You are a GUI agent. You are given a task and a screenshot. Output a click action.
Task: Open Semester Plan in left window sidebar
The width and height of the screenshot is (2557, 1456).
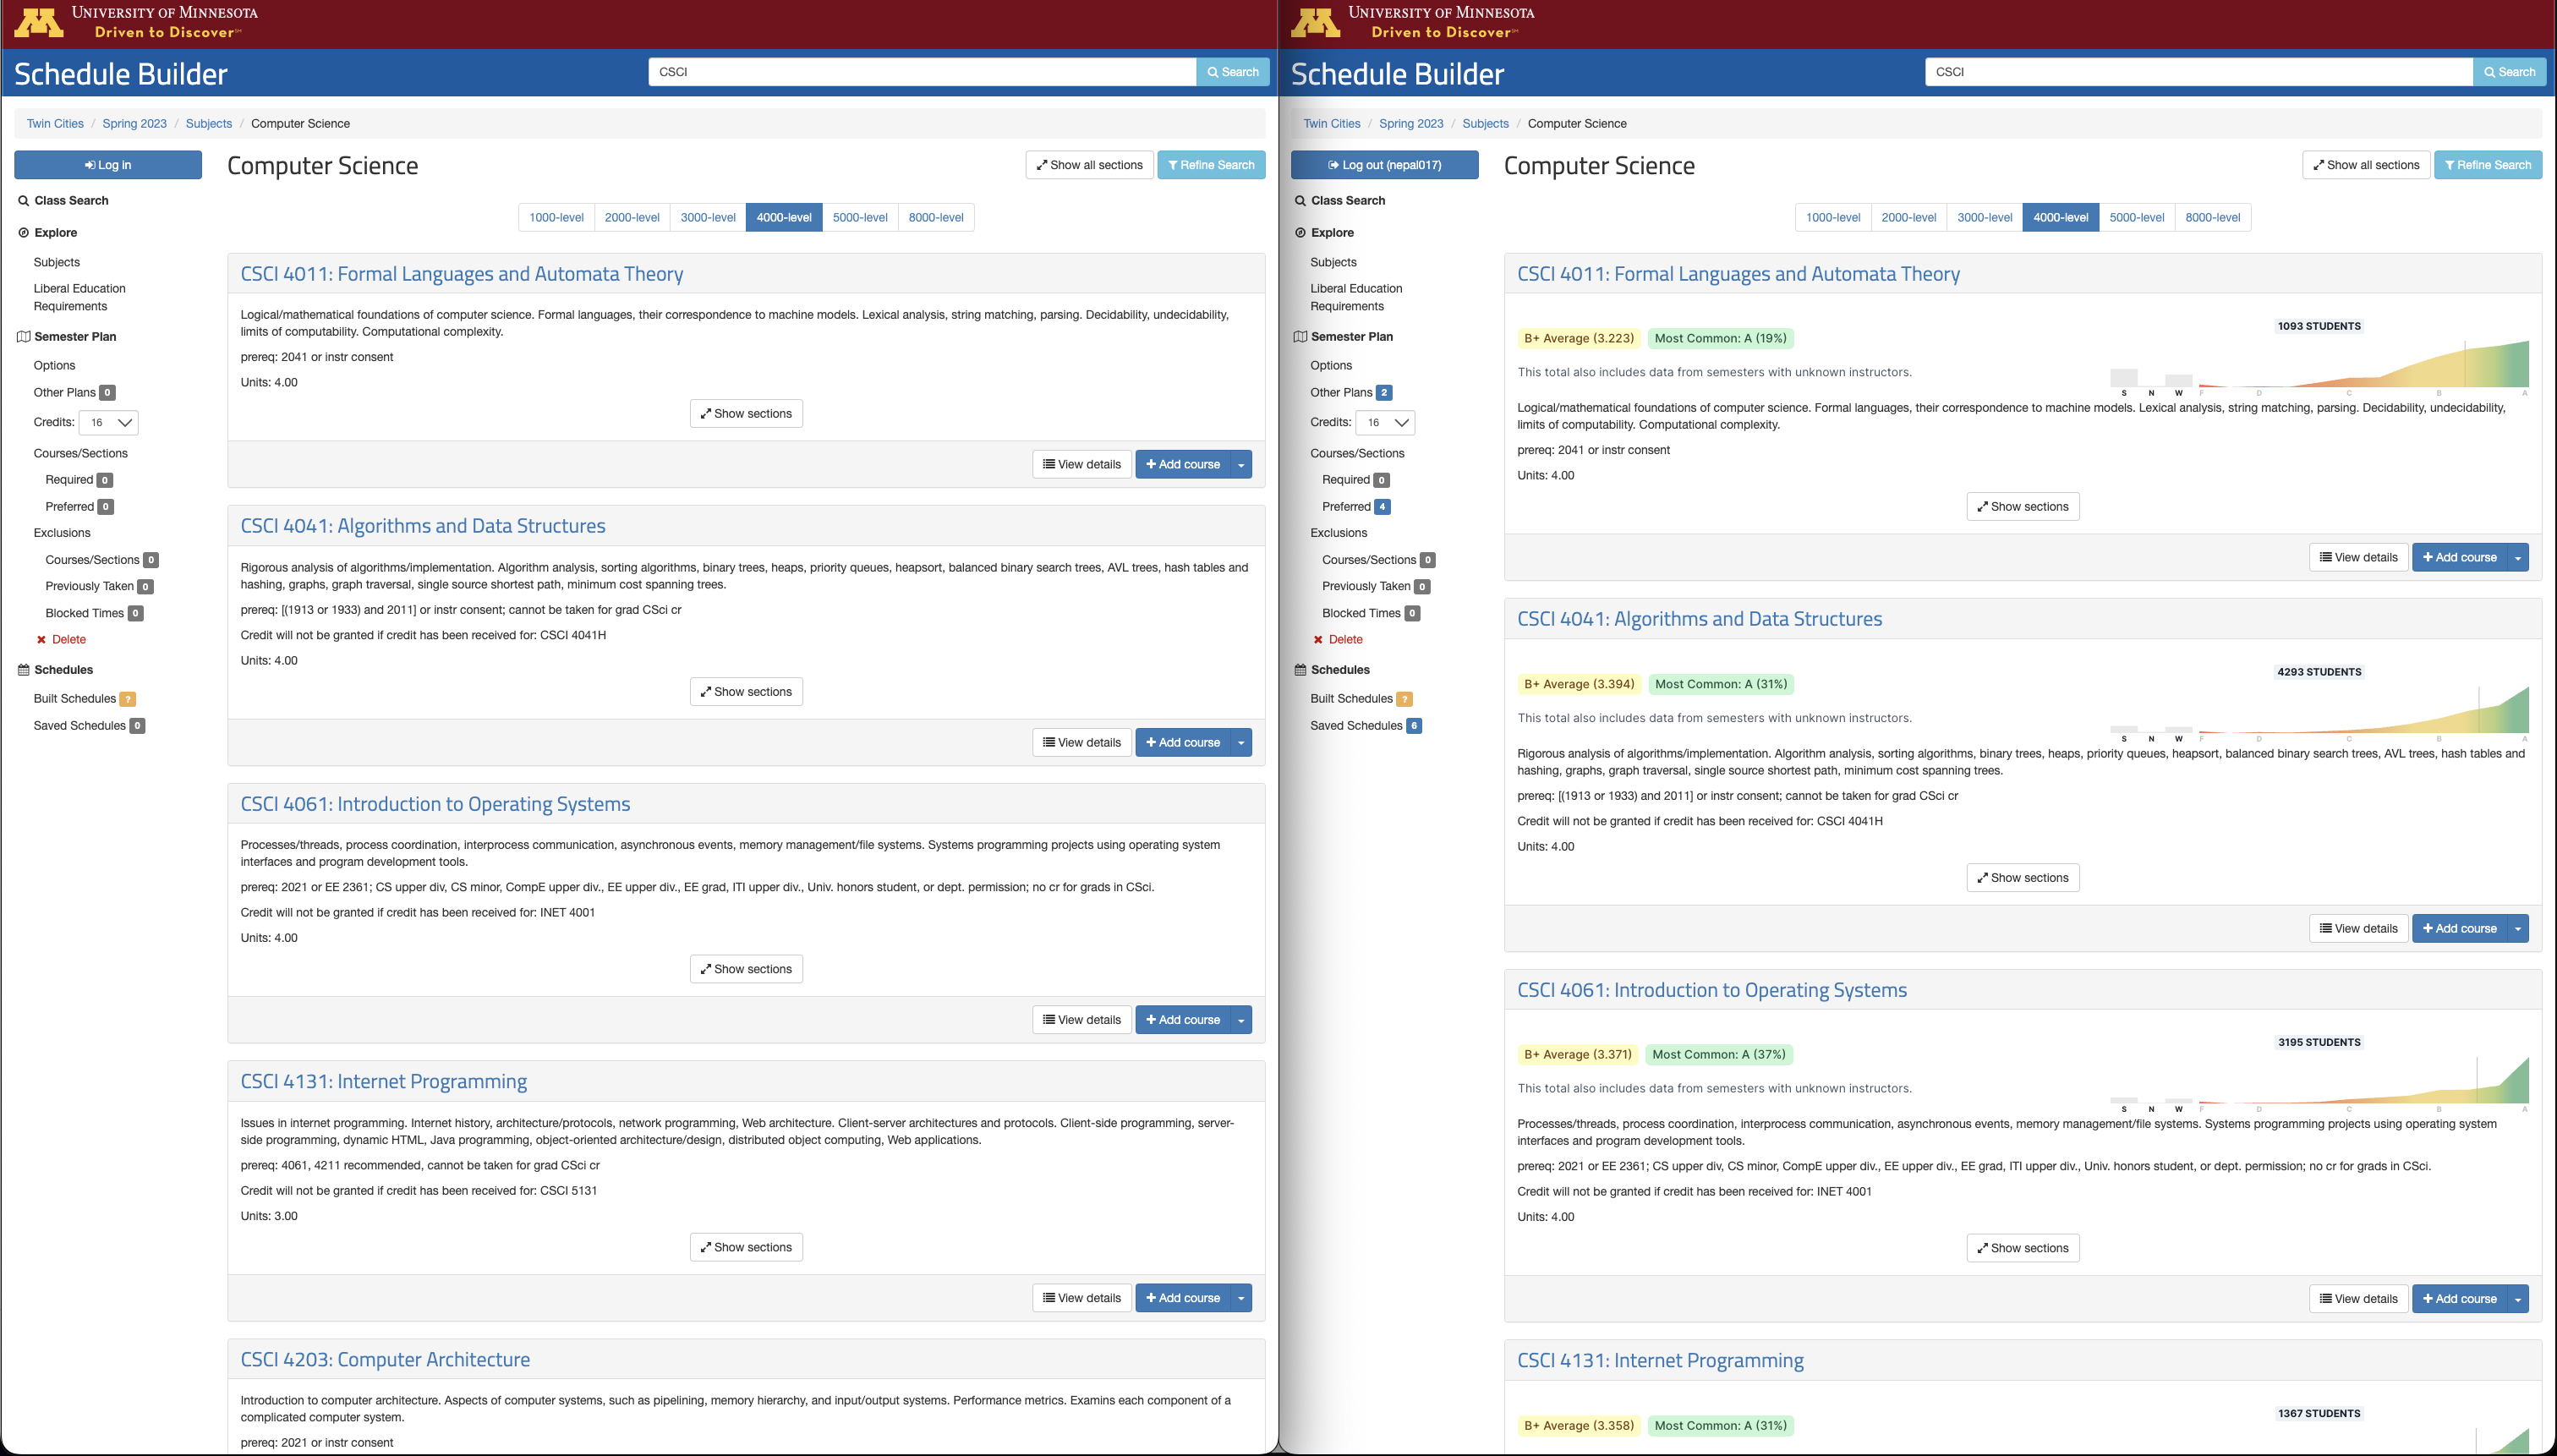[x=66, y=336]
